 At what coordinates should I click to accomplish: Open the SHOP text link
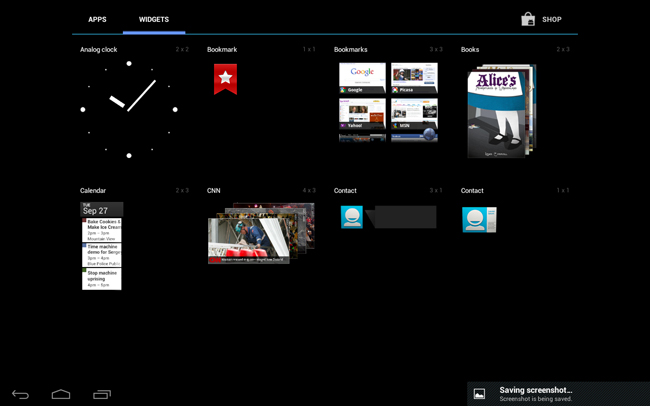552,19
